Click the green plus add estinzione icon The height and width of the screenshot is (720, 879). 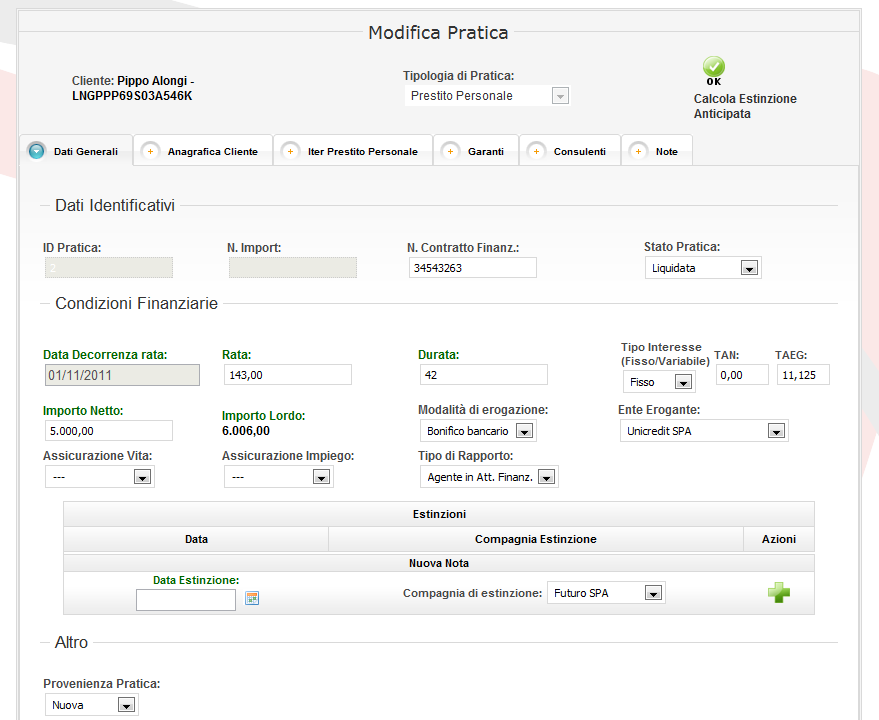pyautogui.click(x=779, y=593)
